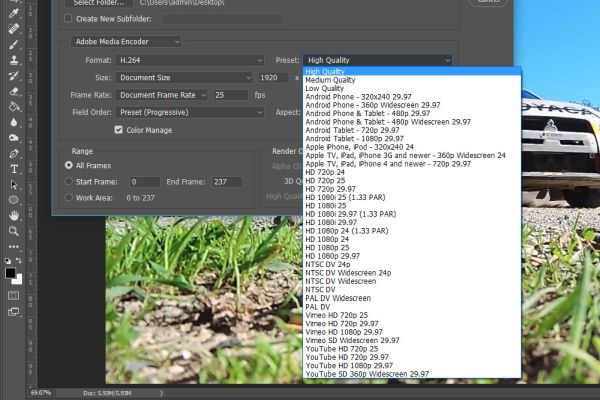Image resolution: width=600 pixels, height=400 pixels.
Task: Select the History Brush tool
Action: tap(14, 76)
